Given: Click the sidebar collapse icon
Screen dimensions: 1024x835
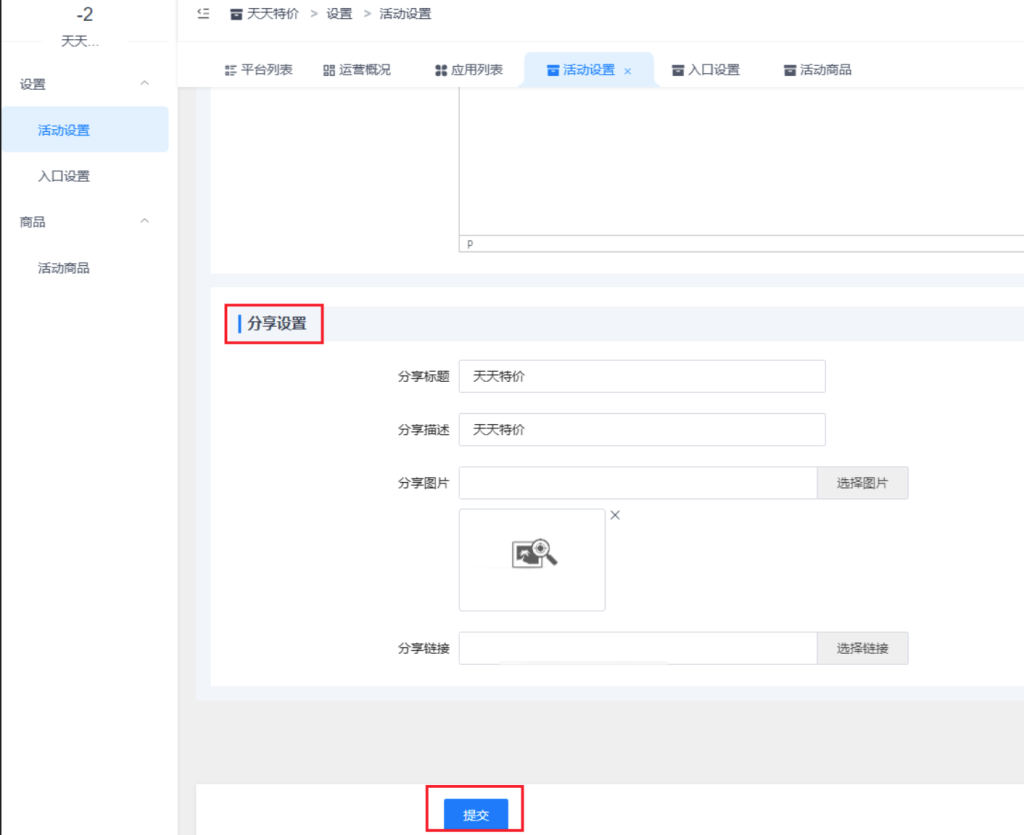Looking at the screenshot, I should (x=204, y=14).
